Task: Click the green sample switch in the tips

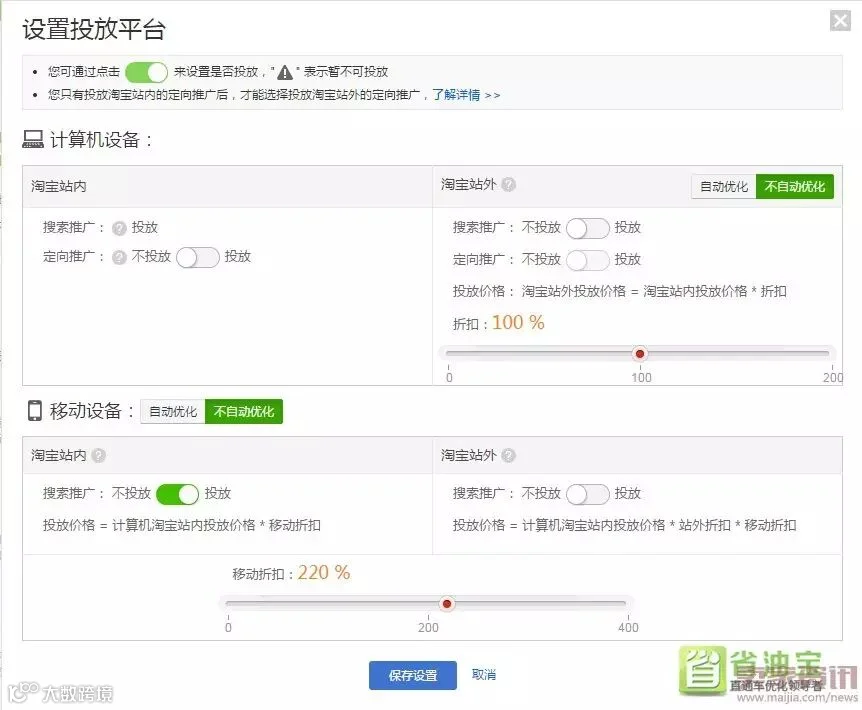Action: pos(146,72)
